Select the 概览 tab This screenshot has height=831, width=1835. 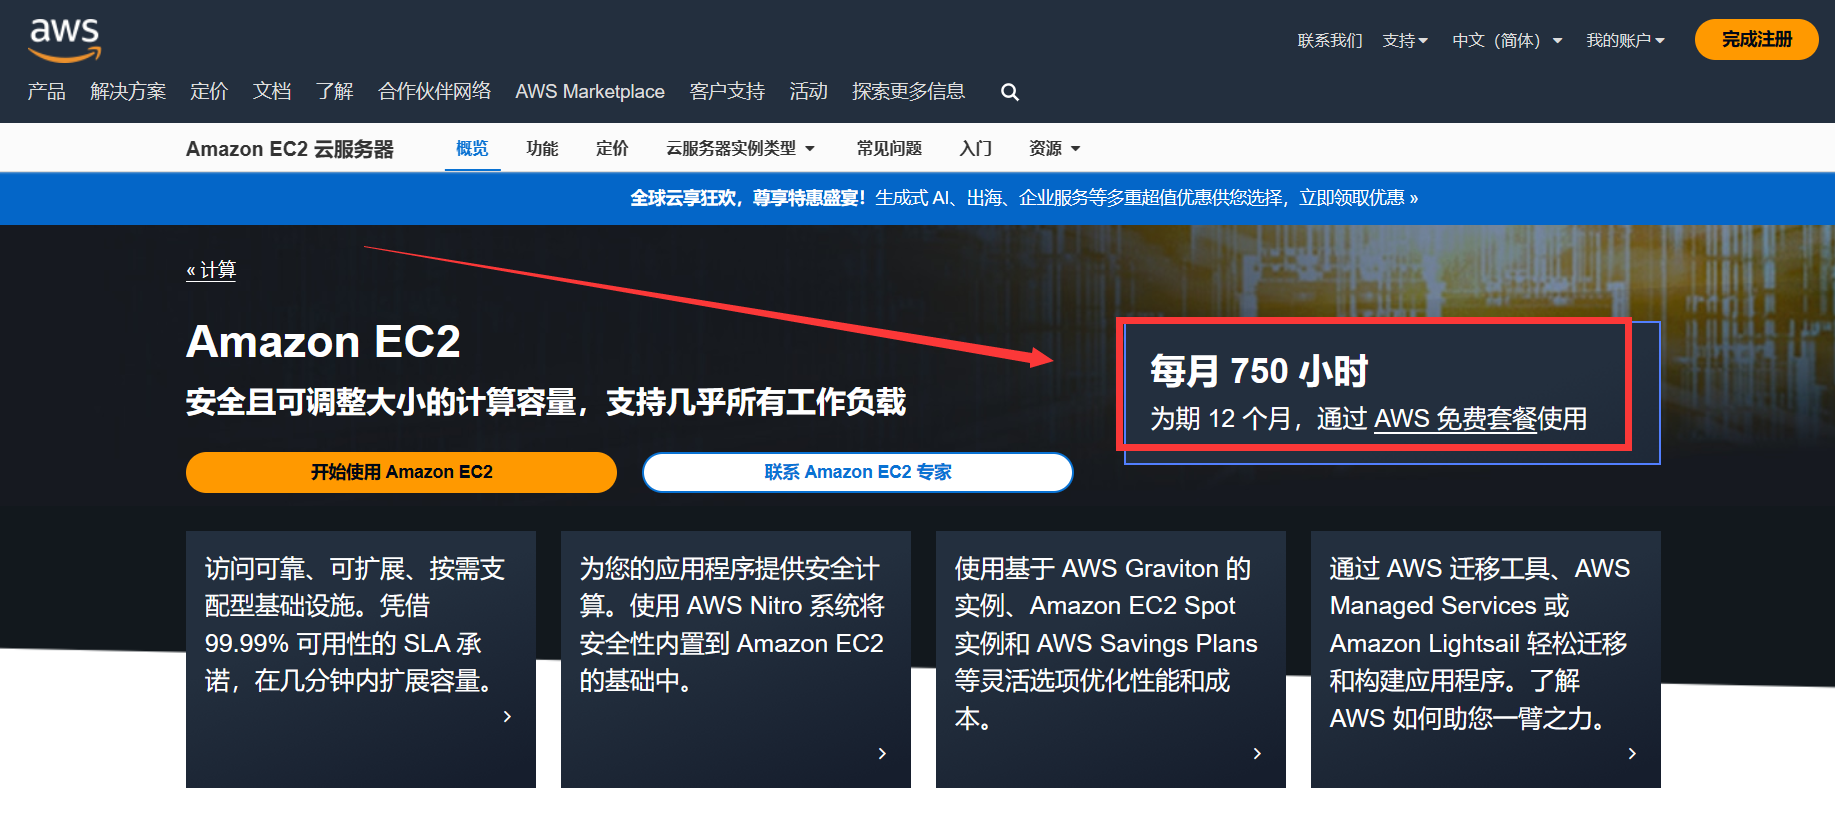click(472, 148)
